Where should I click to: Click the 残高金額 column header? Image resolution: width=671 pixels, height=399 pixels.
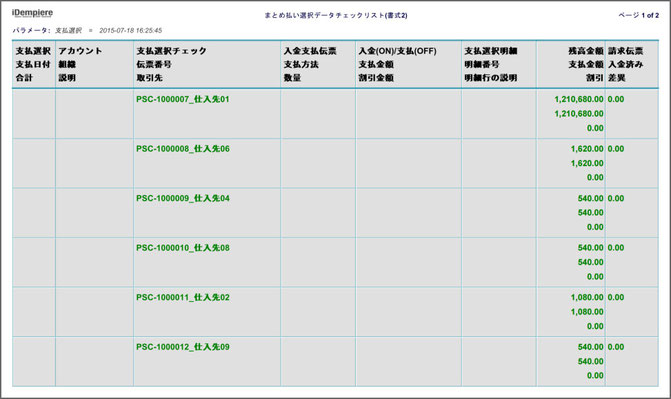pyautogui.click(x=586, y=51)
